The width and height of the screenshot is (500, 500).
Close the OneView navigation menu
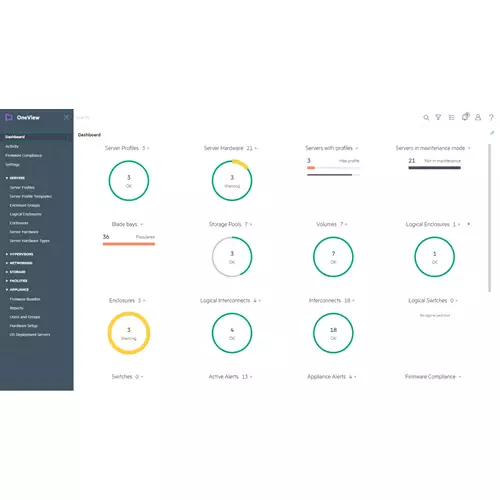tap(66, 117)
